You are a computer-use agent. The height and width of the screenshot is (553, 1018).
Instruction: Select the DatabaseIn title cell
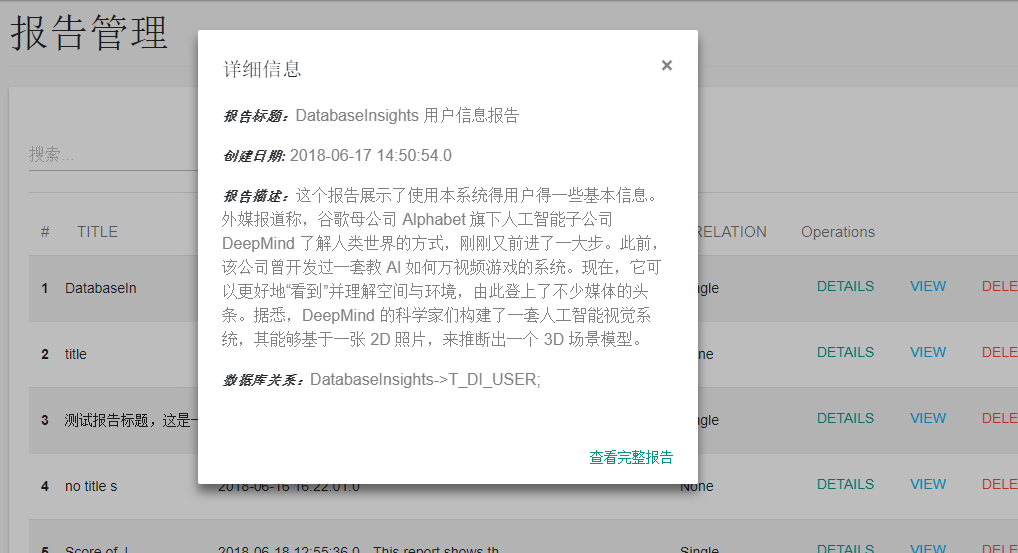click(101, 288)
